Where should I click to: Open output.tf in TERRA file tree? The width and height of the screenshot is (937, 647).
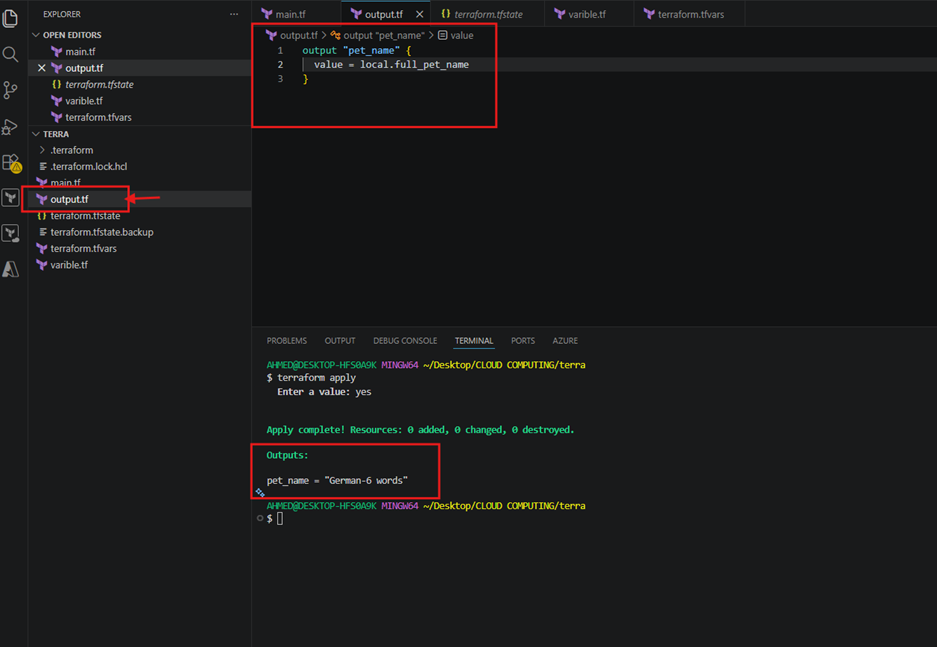pyautogui.click(x=140, y=200)
